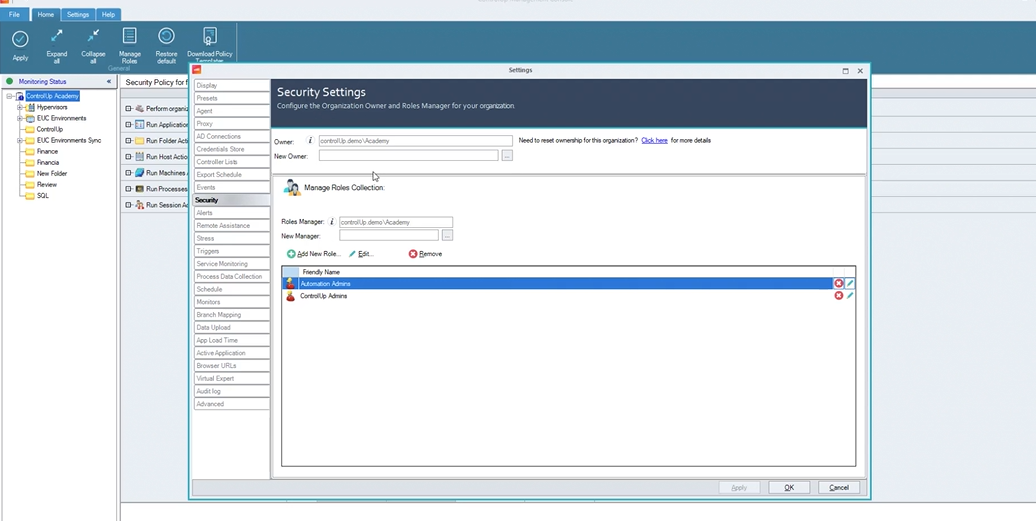Select AD Connections in Settings sidebar
1036x521 pixels.
pyautogui.click(x=232, y=136)
